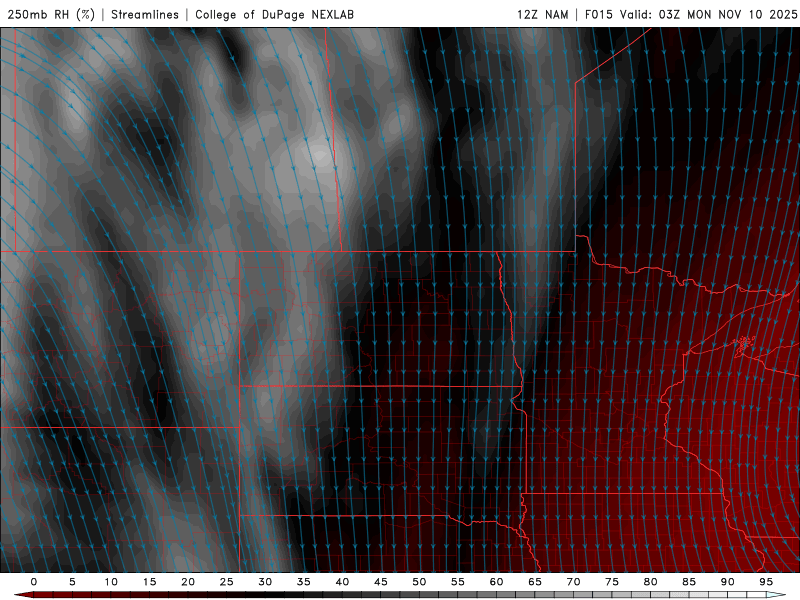Click the colorbar value label 5
Screen dimensions: 800x600
tap(72, 582)
